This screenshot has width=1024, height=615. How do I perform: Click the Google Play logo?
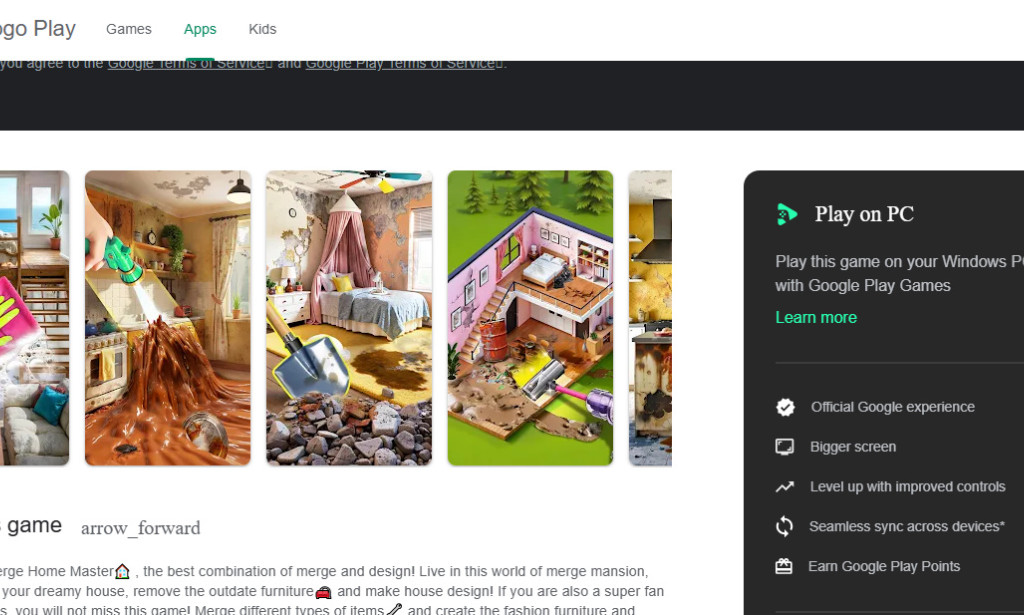point(40,28)
